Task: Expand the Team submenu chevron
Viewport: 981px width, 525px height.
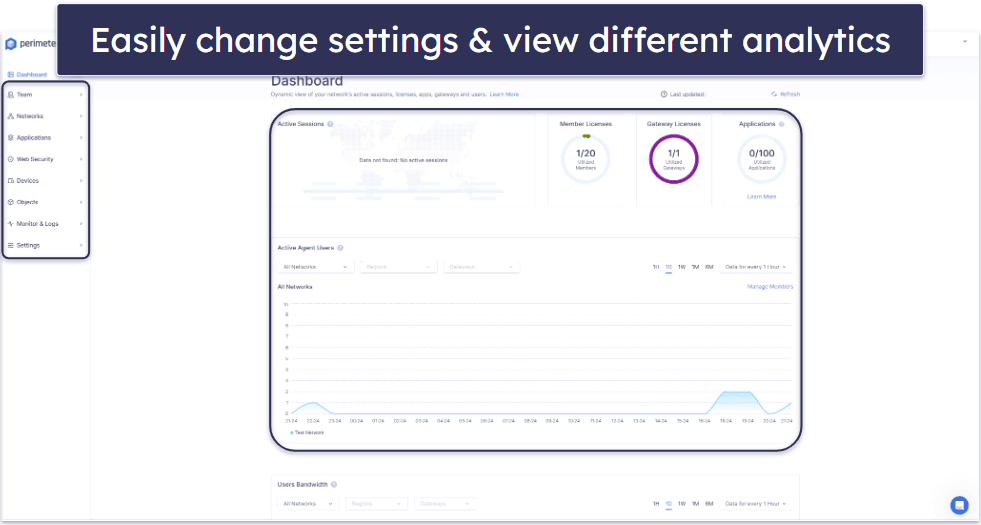Action: pos(81,94)
